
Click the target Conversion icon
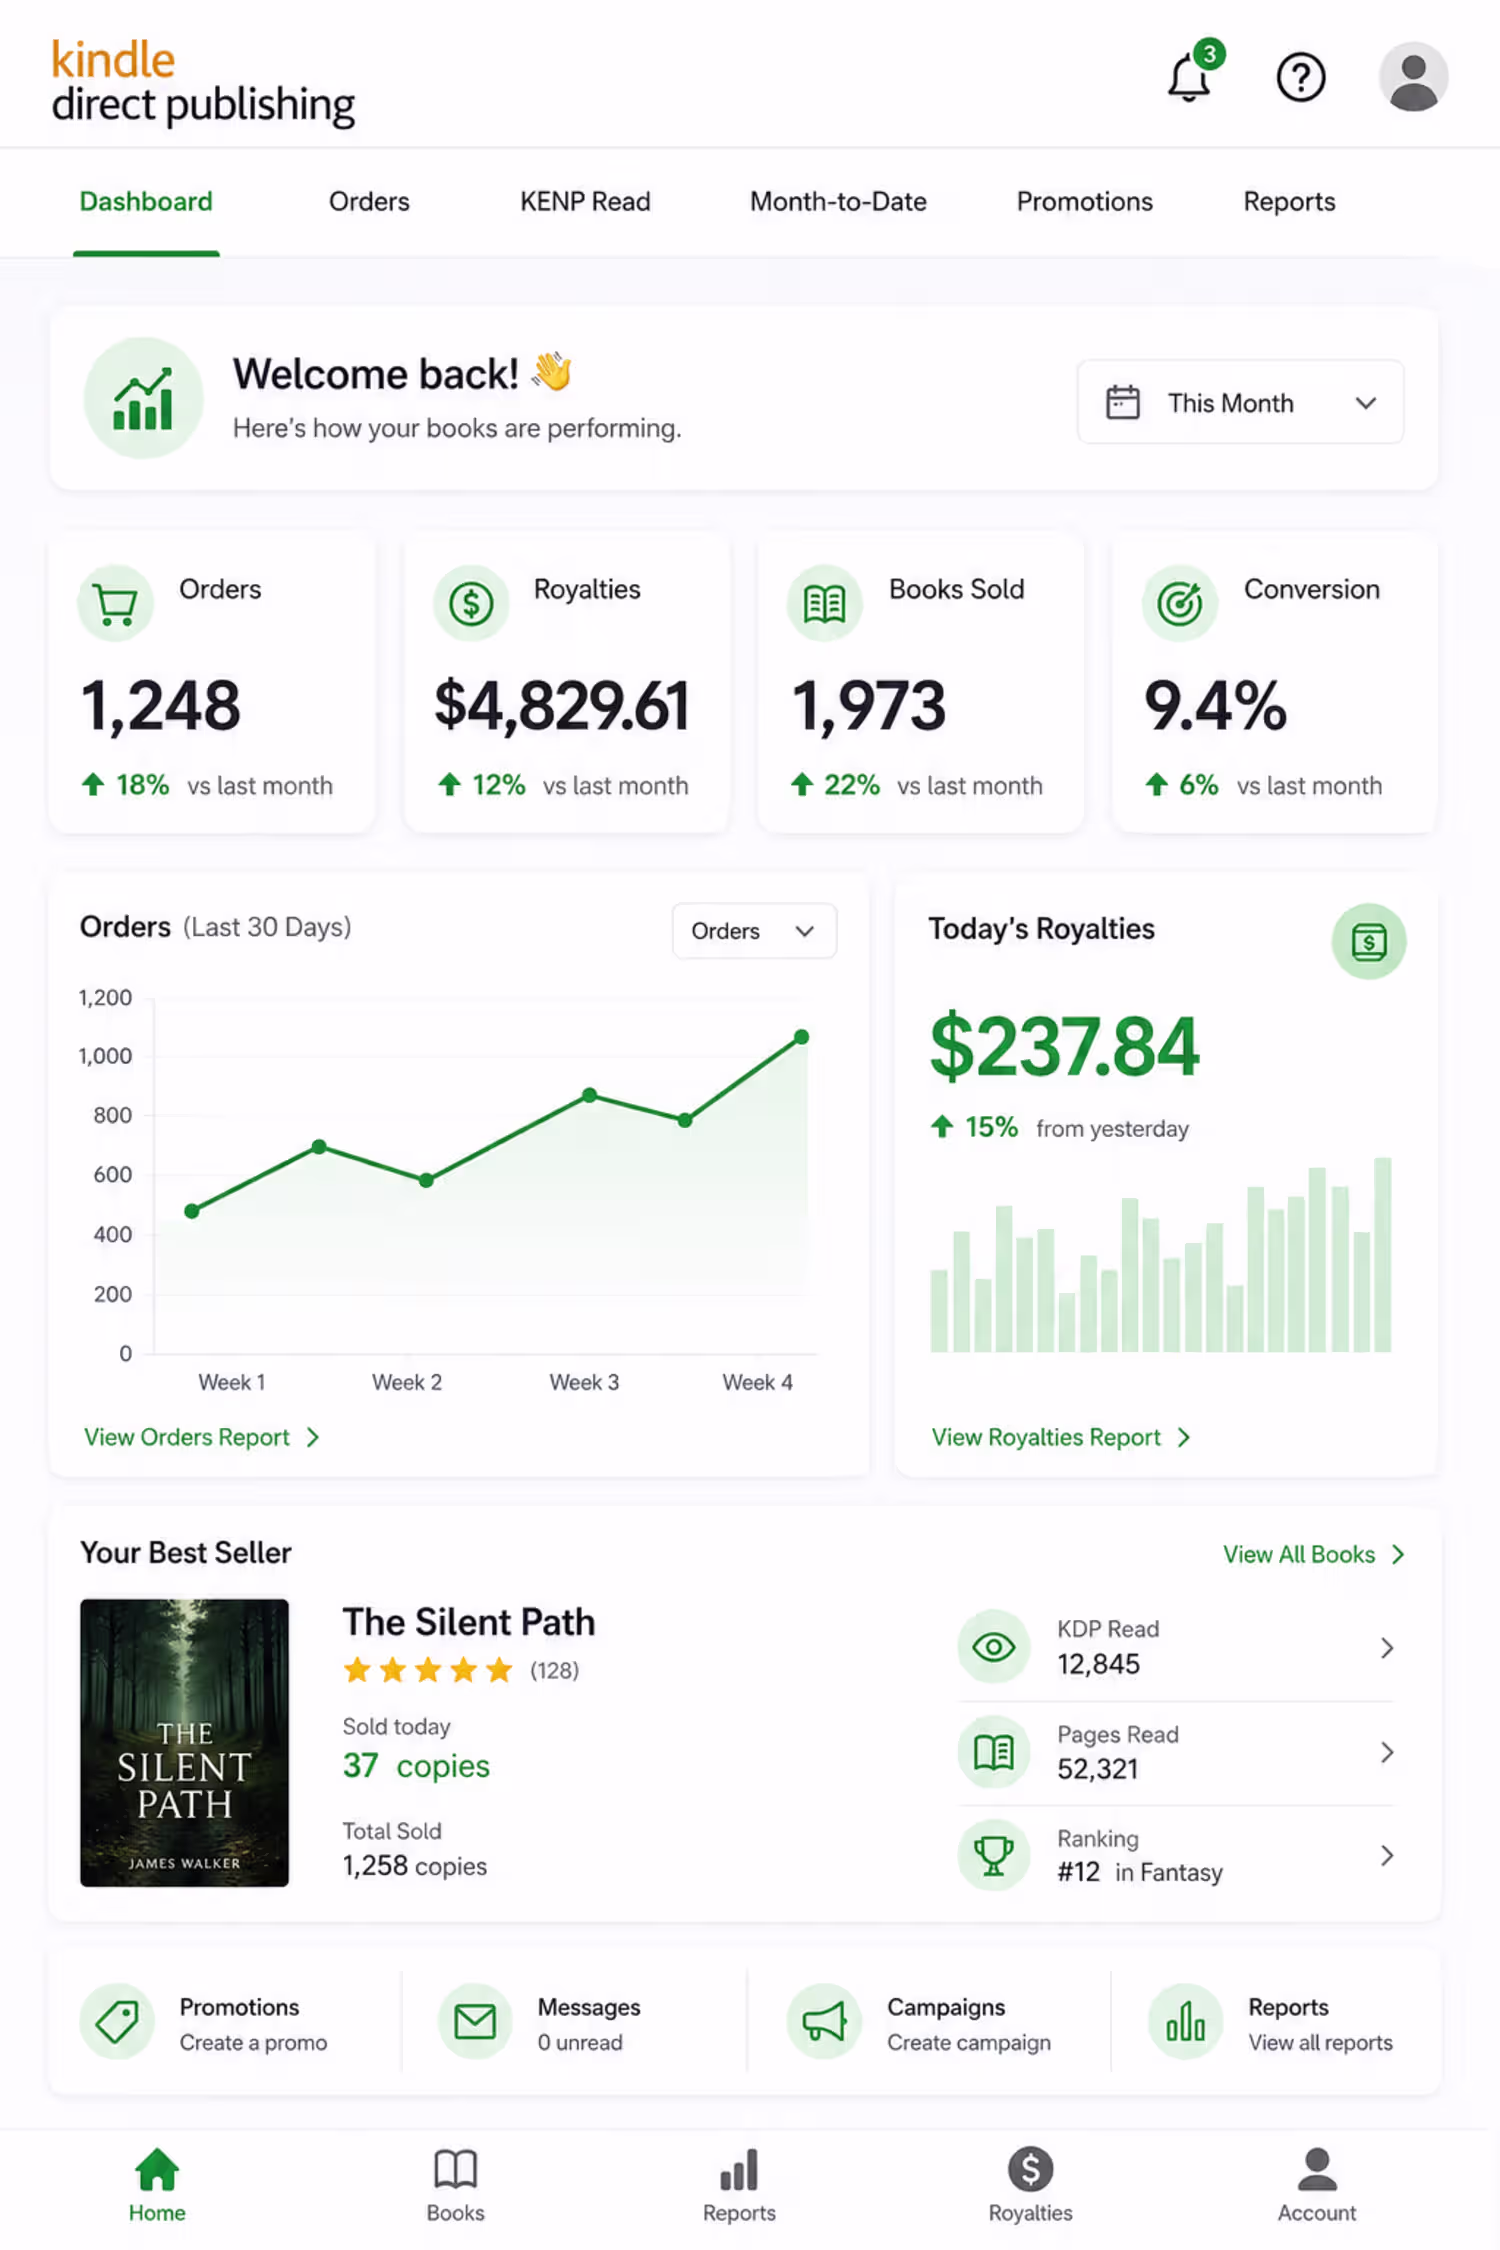(1180, 603)
